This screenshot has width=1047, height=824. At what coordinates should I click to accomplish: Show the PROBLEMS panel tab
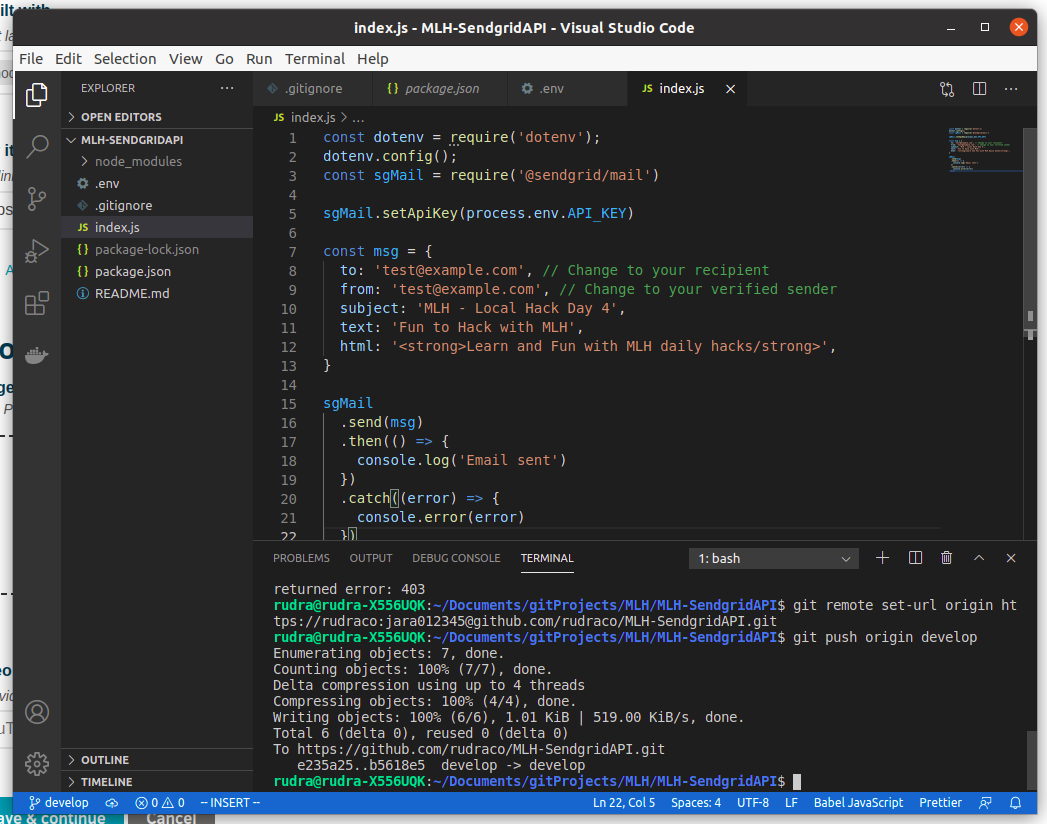pyautogui.click(x=301, y=558)
